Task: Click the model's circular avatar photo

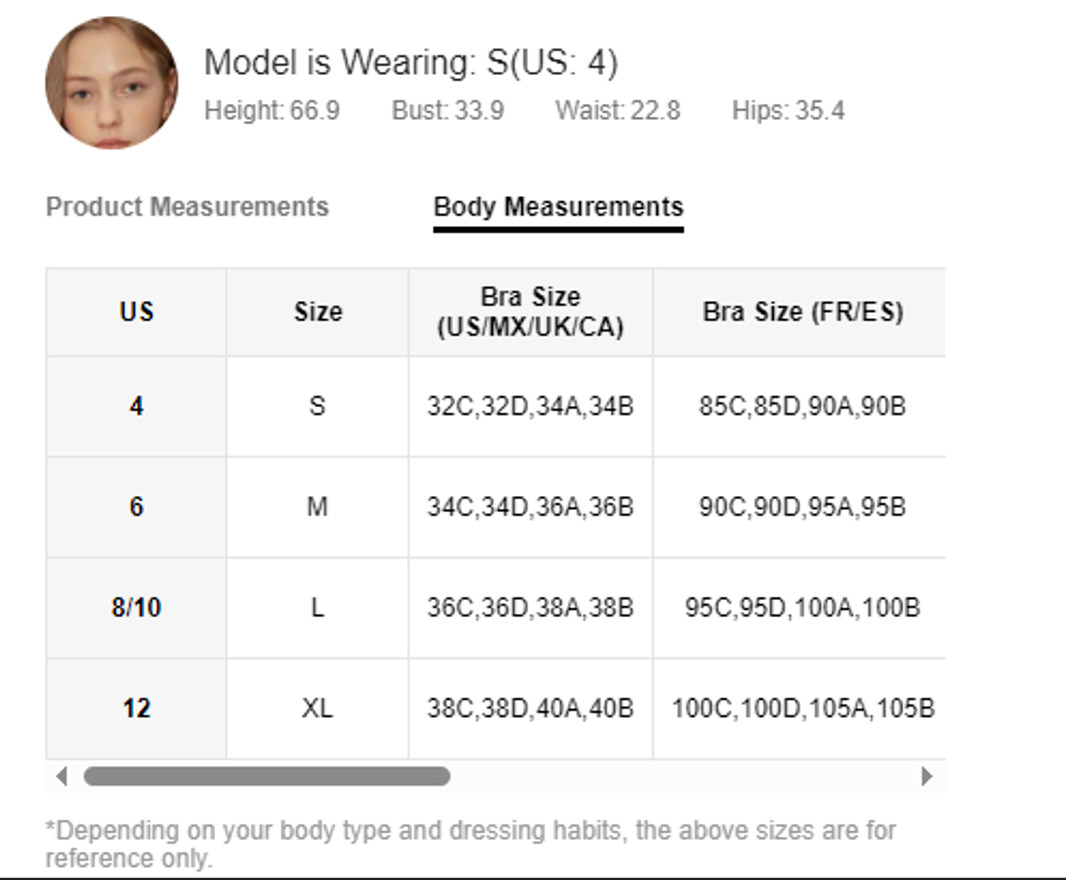Action: (111, 83)
